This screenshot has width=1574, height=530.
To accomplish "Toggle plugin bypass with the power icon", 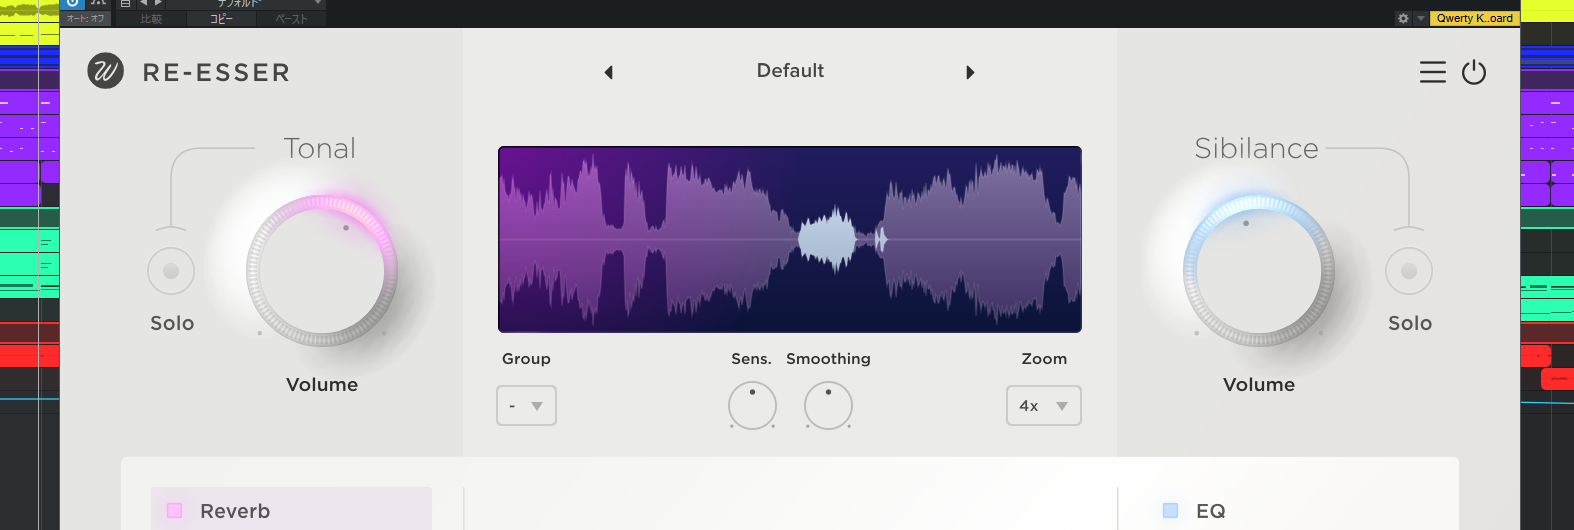I will (x=1474, y=72).
